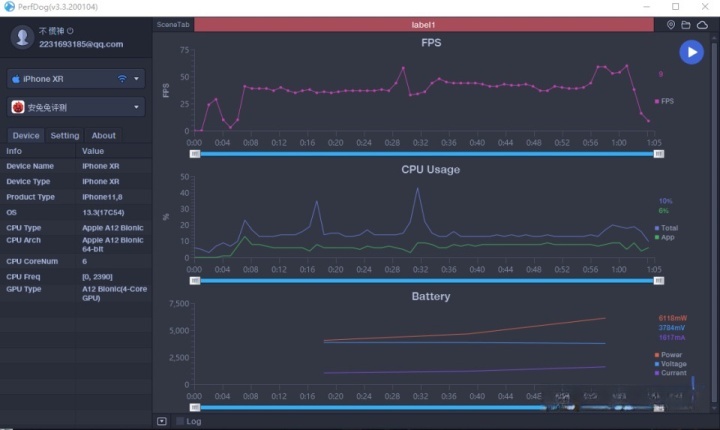
Task: Click the 1617mA current reading
Action: click(672, 337)
